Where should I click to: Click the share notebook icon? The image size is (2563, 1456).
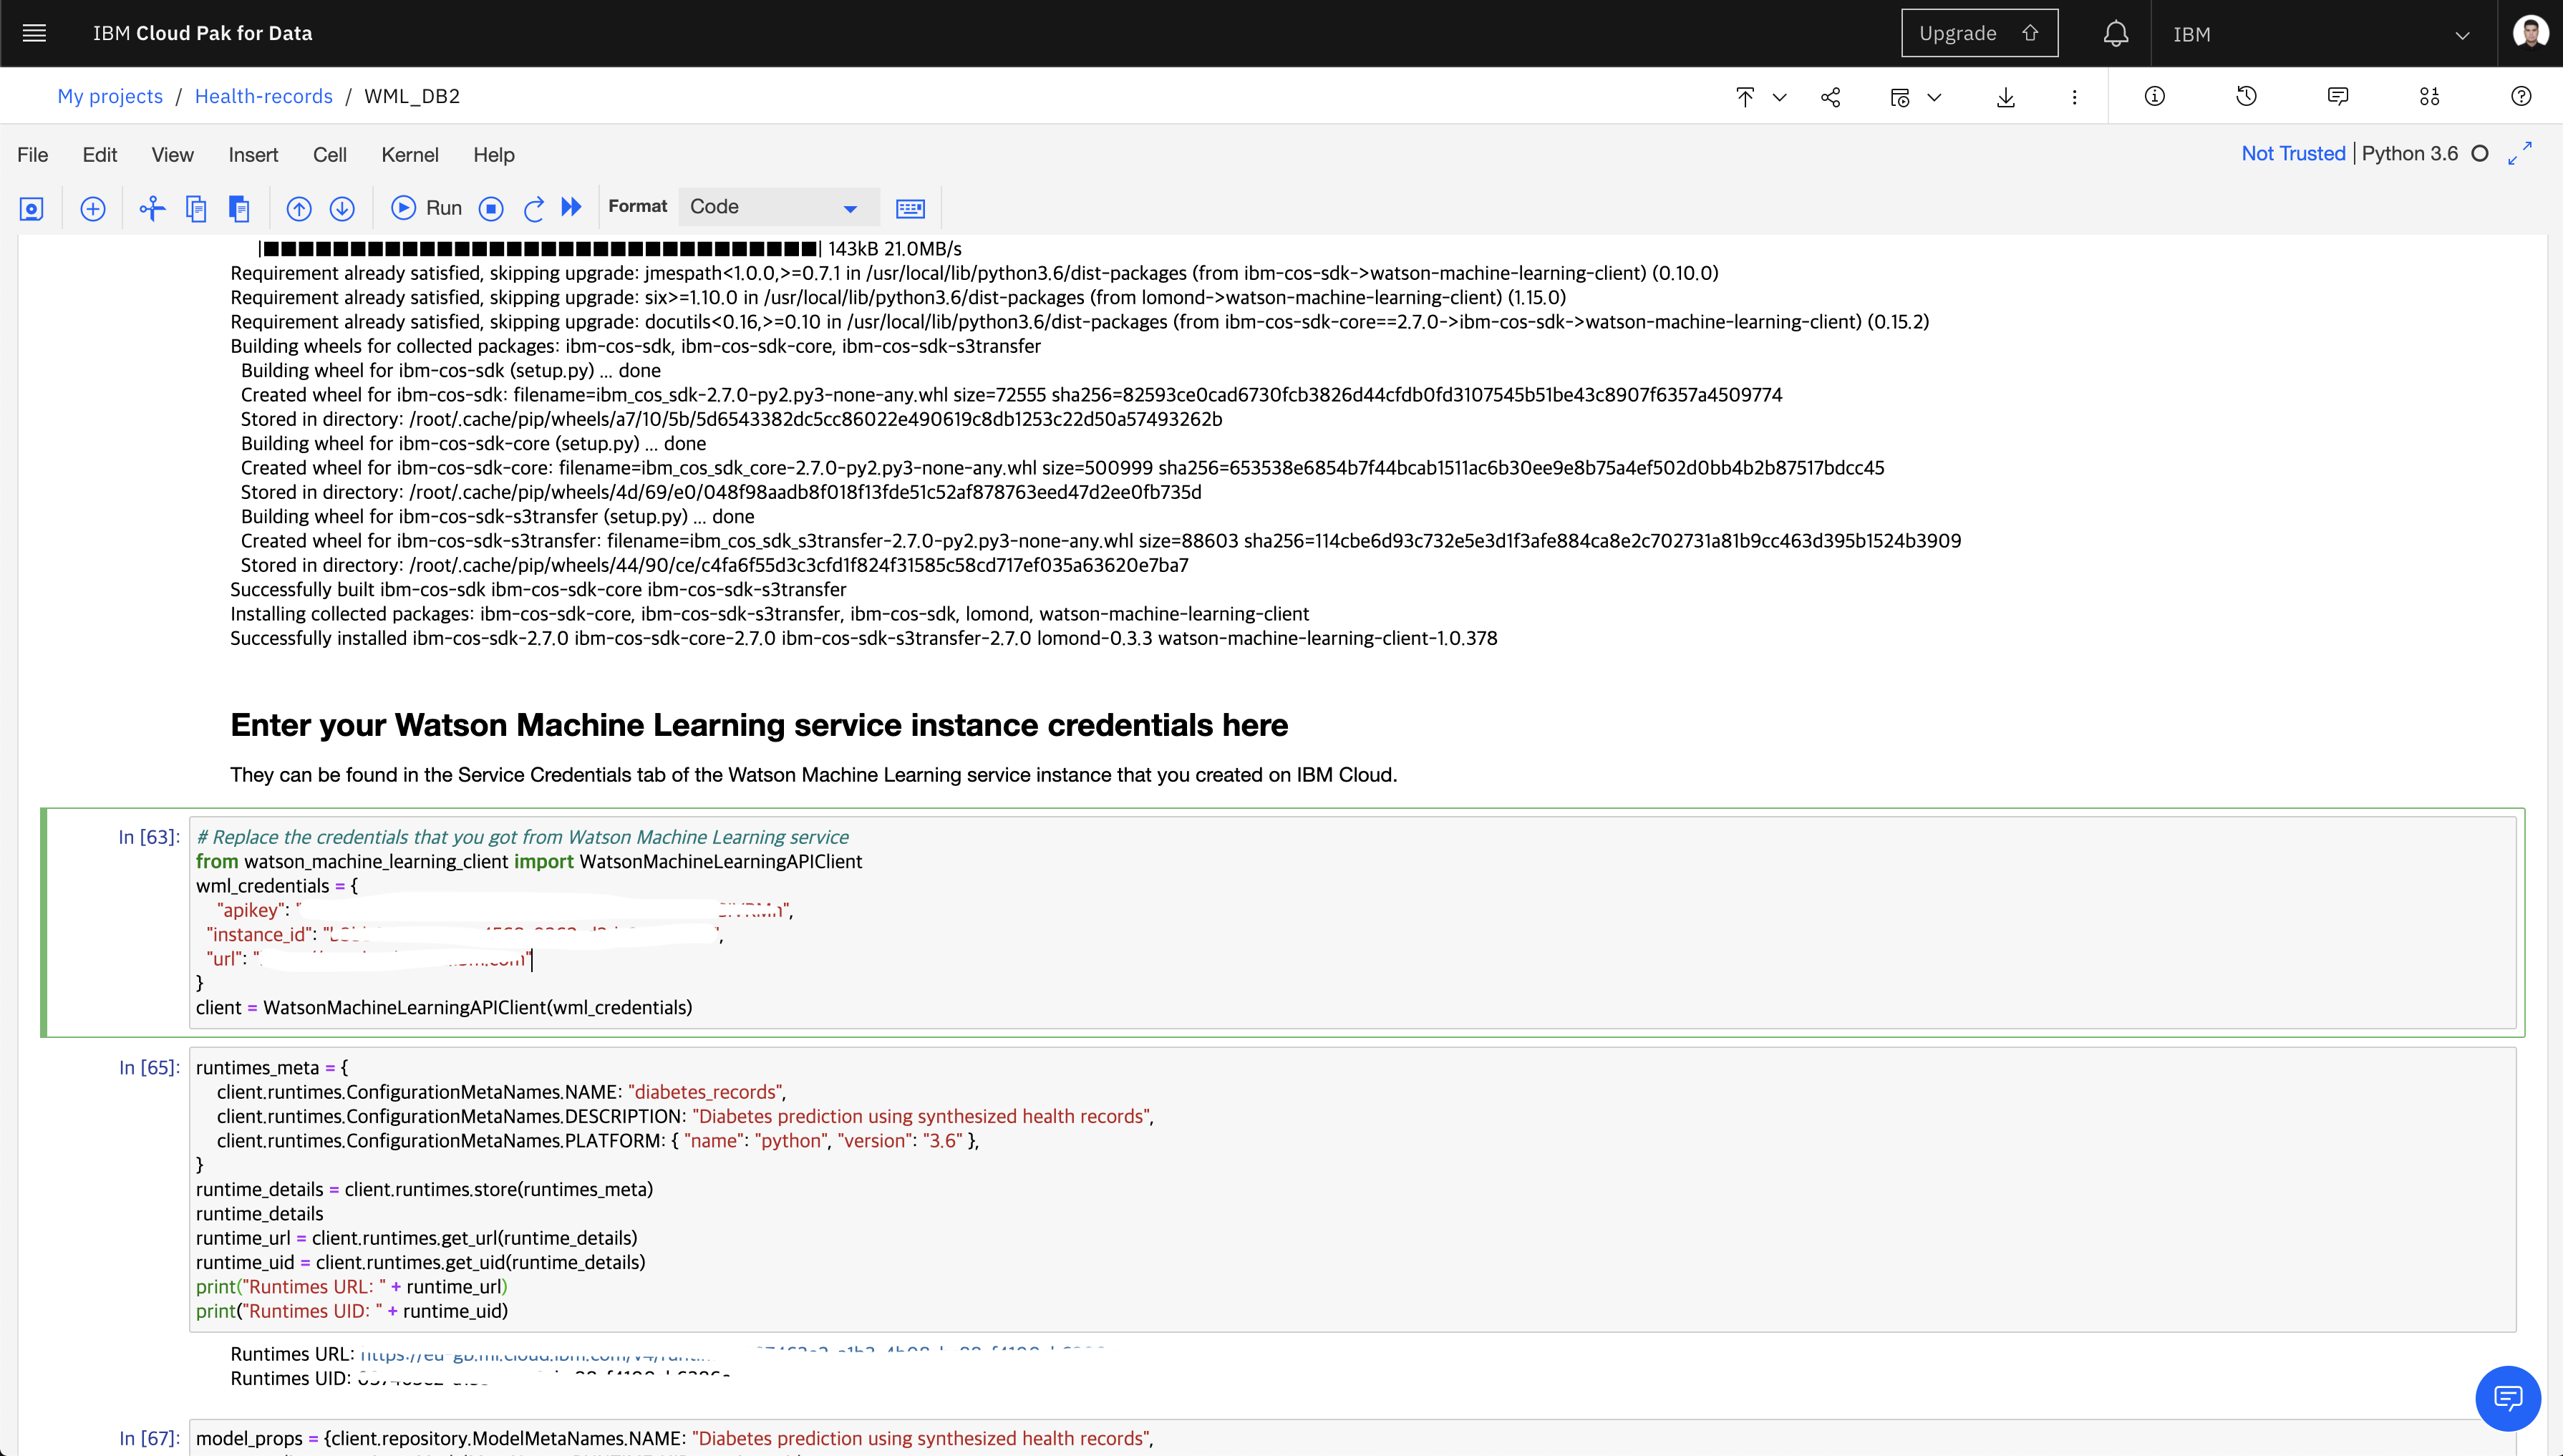(1830, 97)
